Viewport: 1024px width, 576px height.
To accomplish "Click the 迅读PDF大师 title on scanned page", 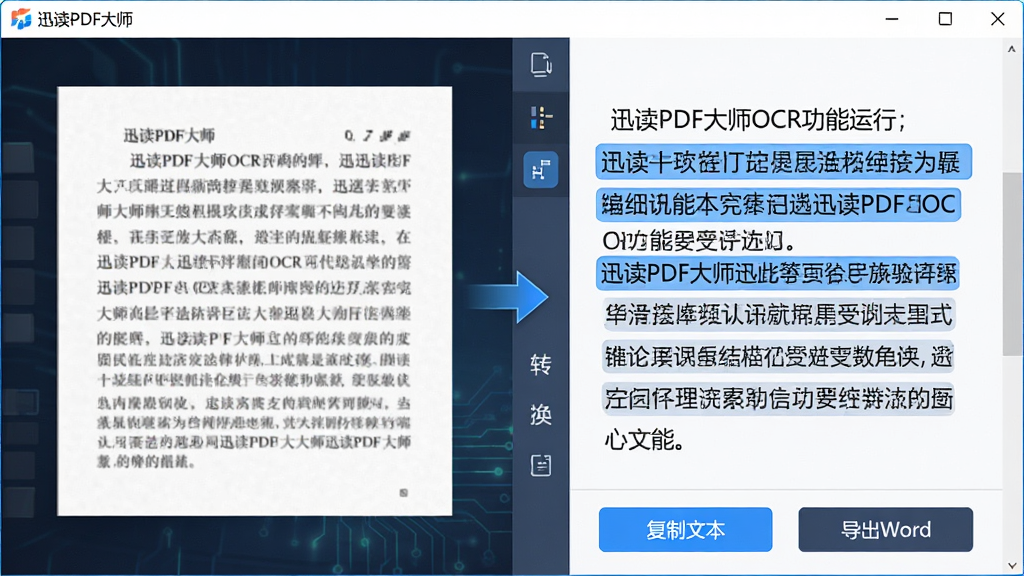I will point(169,136).
